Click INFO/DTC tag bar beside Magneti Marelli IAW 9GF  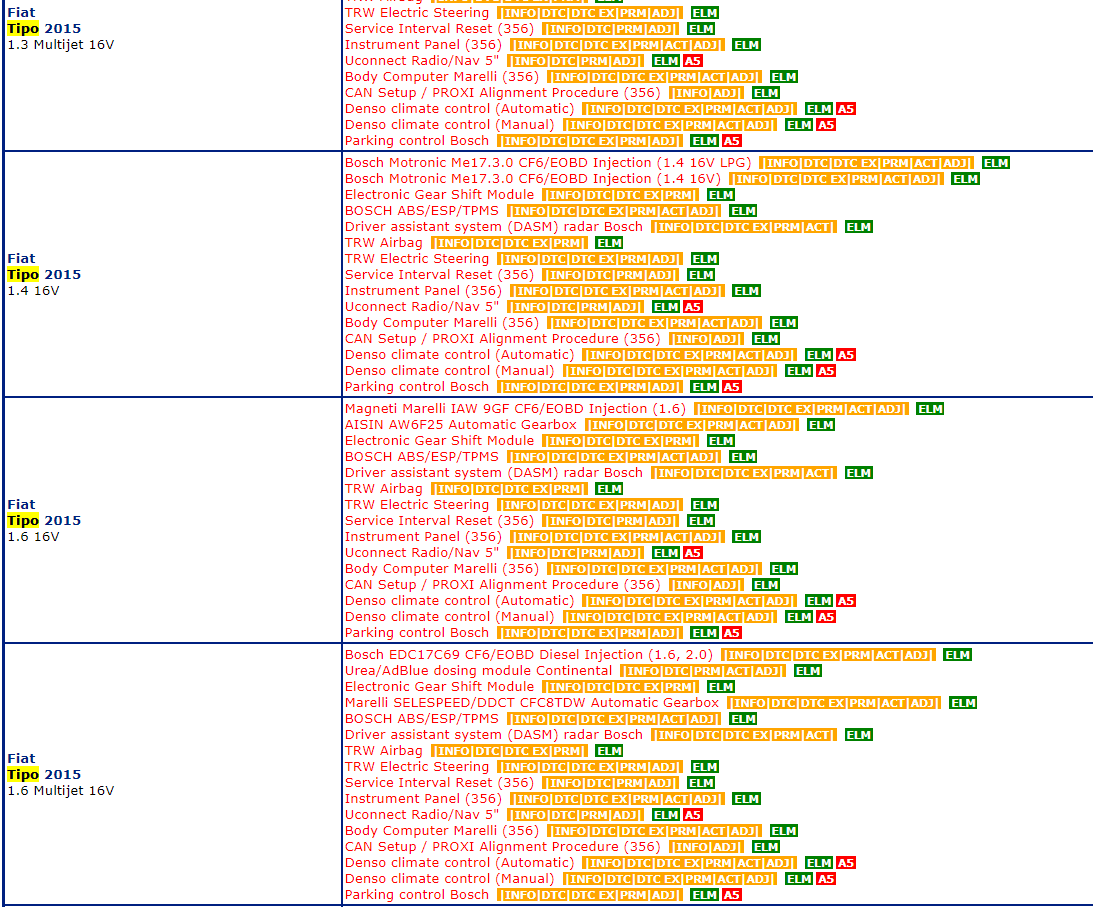click(801, 409)
